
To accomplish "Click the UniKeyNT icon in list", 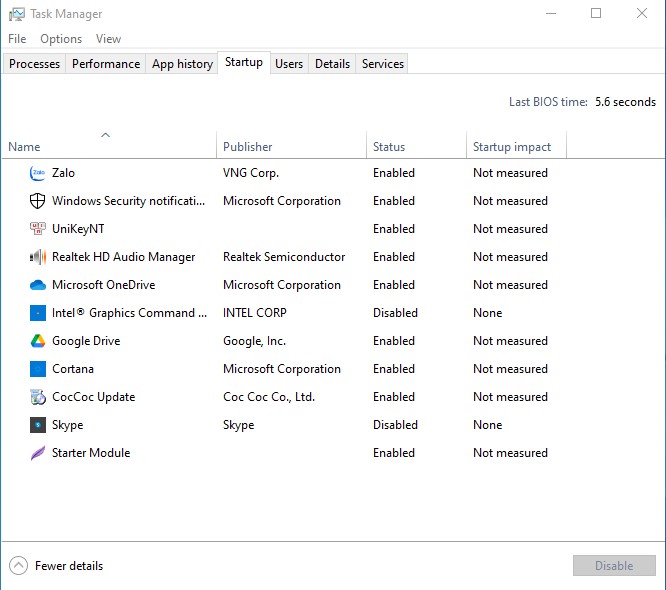I will click(38, 229).
